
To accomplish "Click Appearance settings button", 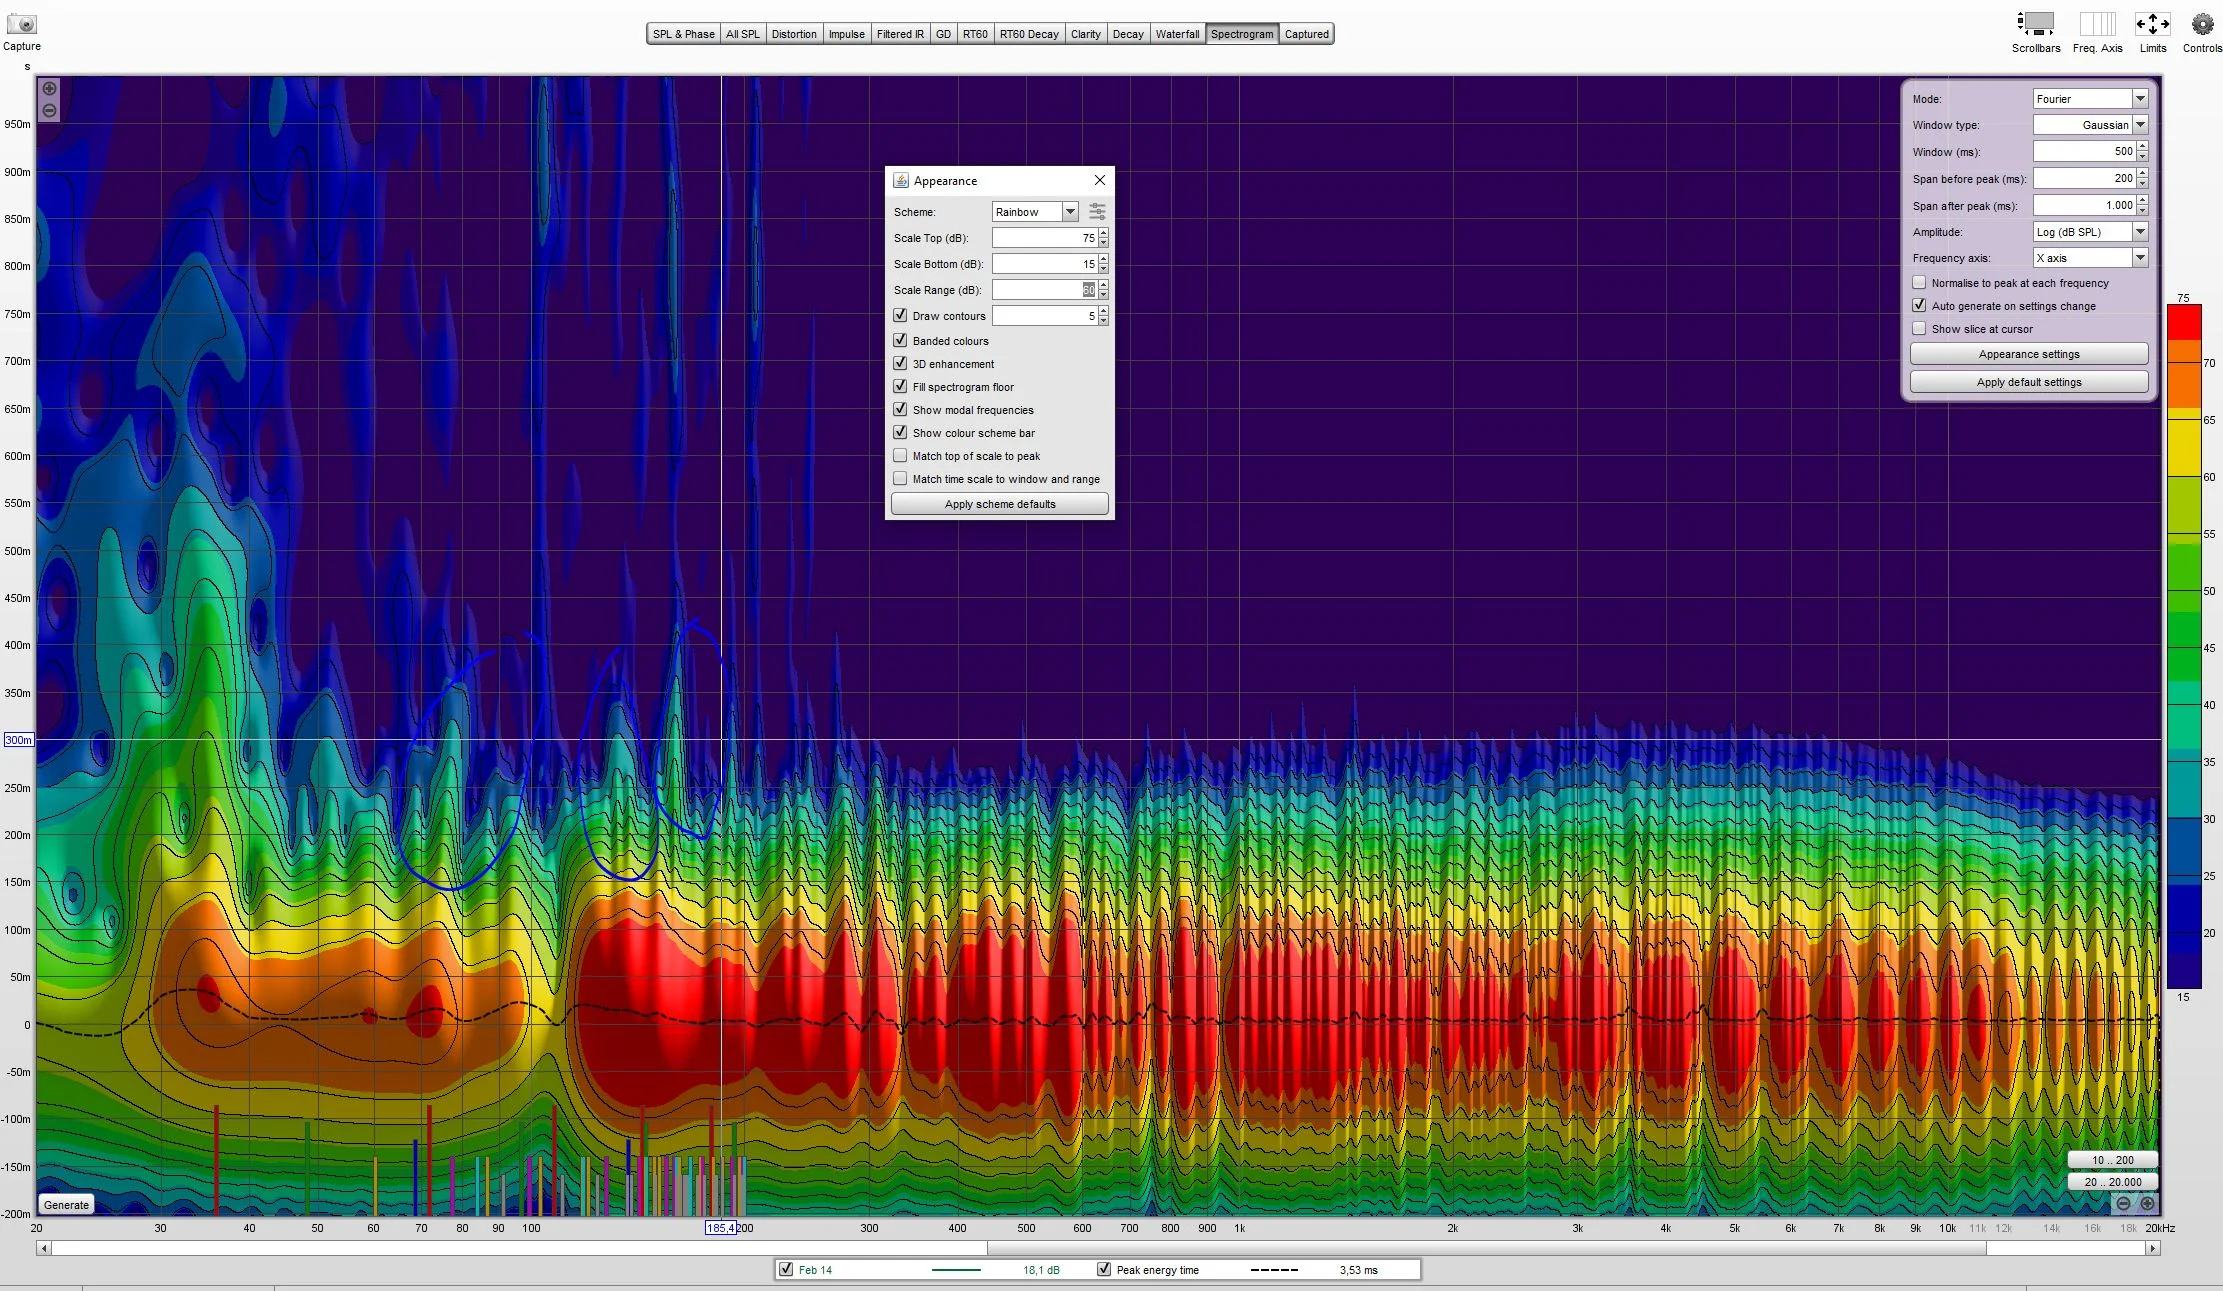I will click(x=2029, y=354).
